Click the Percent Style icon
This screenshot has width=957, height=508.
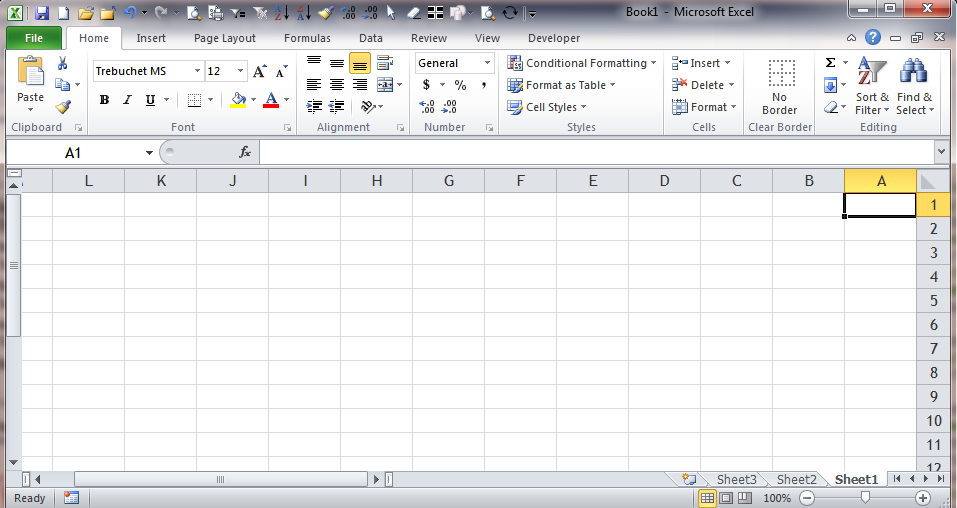coord(460,85)
